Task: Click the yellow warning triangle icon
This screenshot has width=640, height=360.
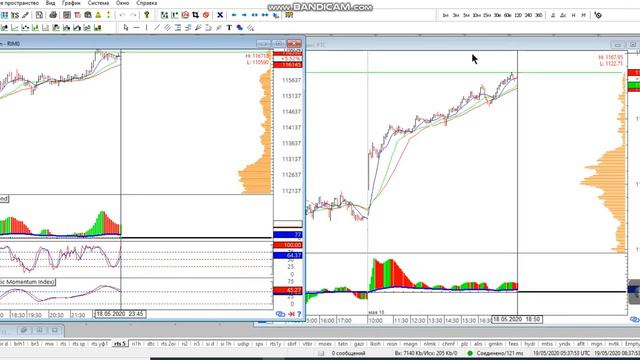Action: [98, 15]
